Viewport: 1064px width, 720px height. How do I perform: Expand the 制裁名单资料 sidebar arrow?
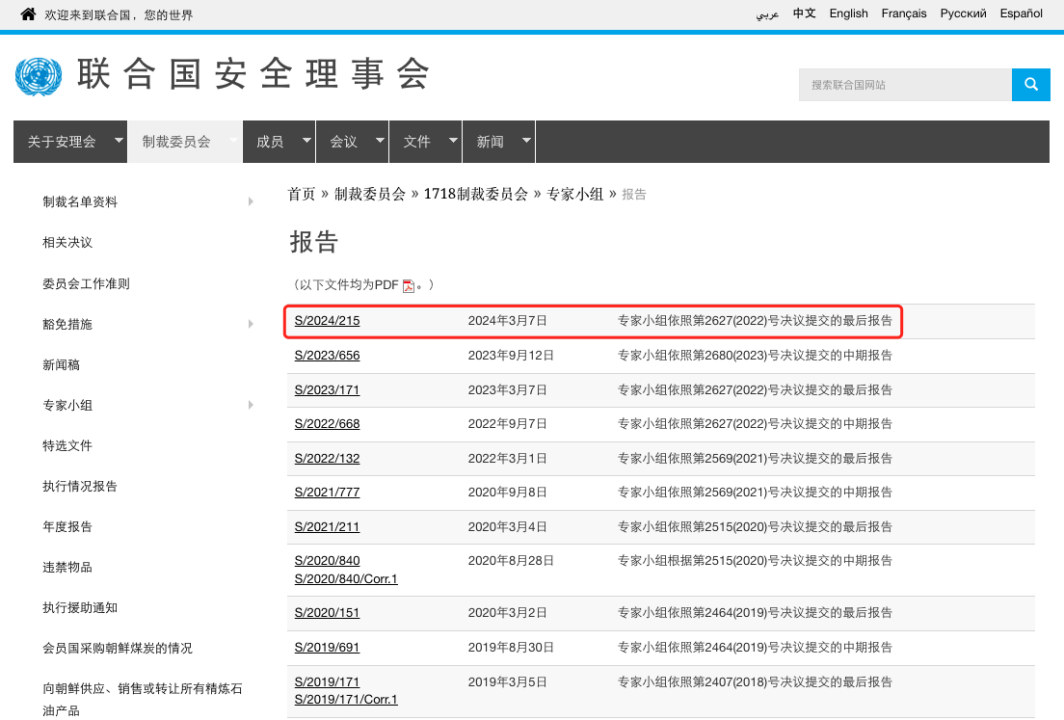tap(250, 202)
